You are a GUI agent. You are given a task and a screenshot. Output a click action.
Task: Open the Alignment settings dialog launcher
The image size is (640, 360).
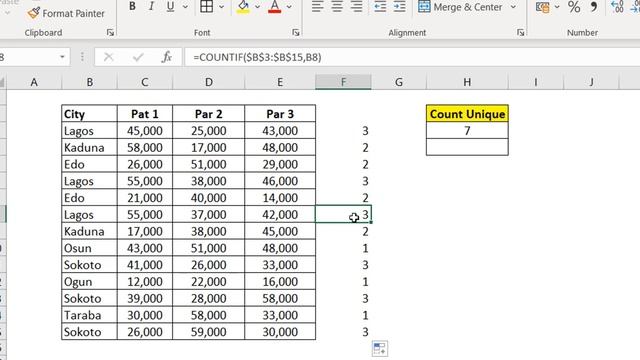520,32
